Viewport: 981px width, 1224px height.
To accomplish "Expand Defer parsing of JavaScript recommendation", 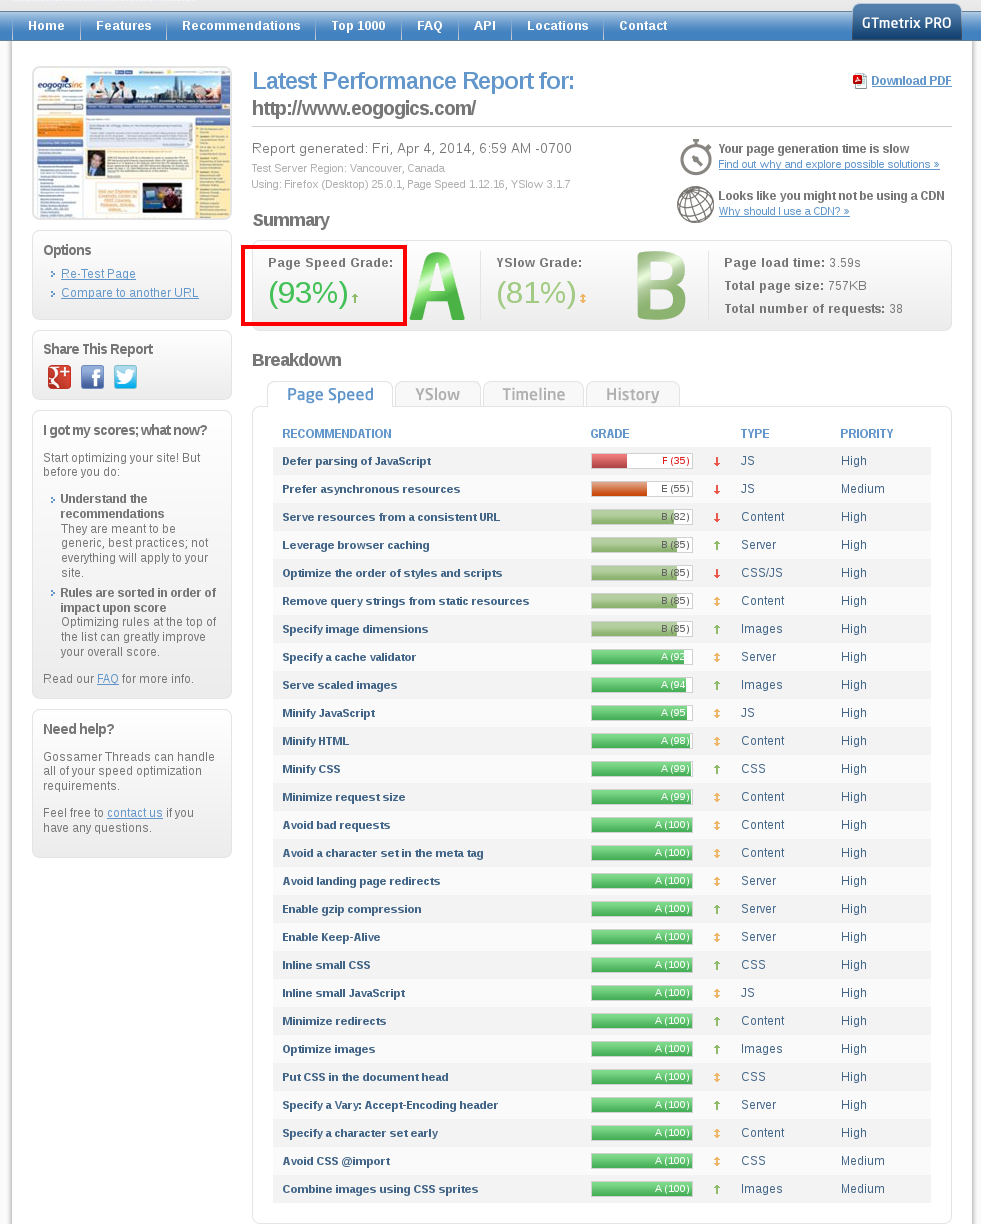I will click(357, 461).
